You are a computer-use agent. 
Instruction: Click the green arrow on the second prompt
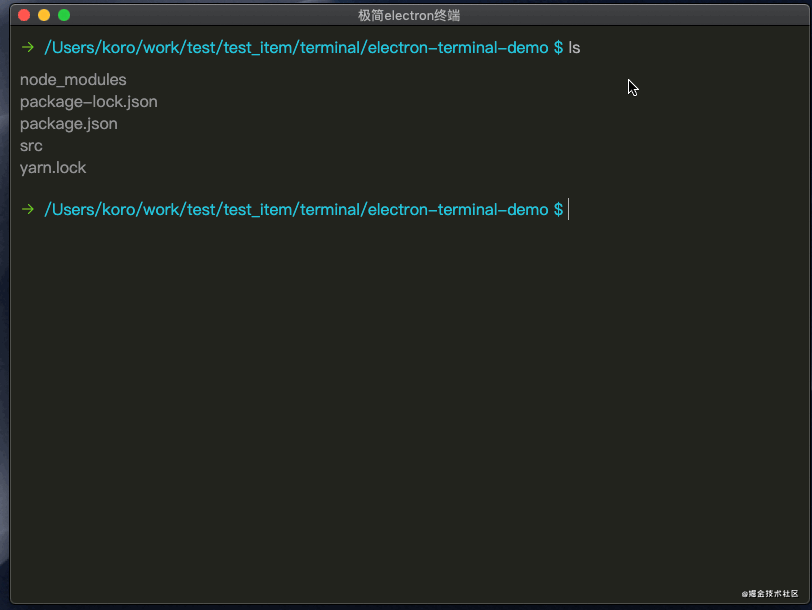(28, 209)
